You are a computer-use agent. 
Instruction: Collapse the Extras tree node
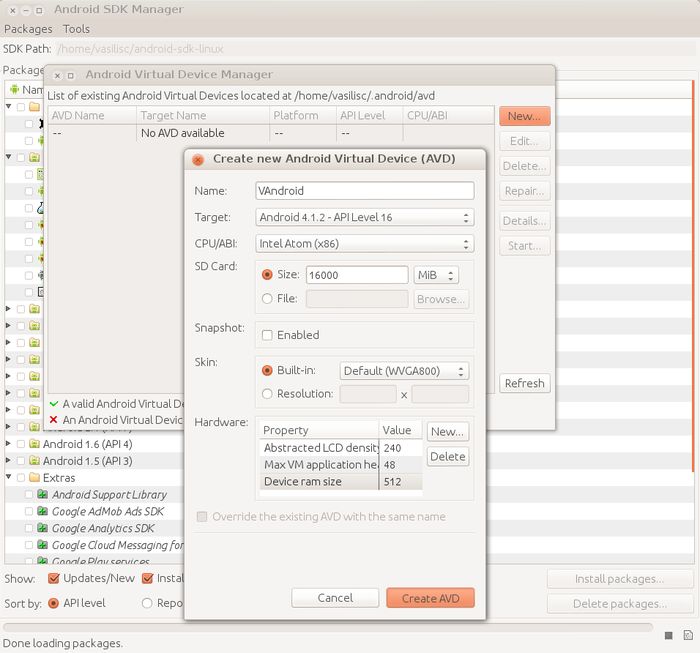[8, 477]
